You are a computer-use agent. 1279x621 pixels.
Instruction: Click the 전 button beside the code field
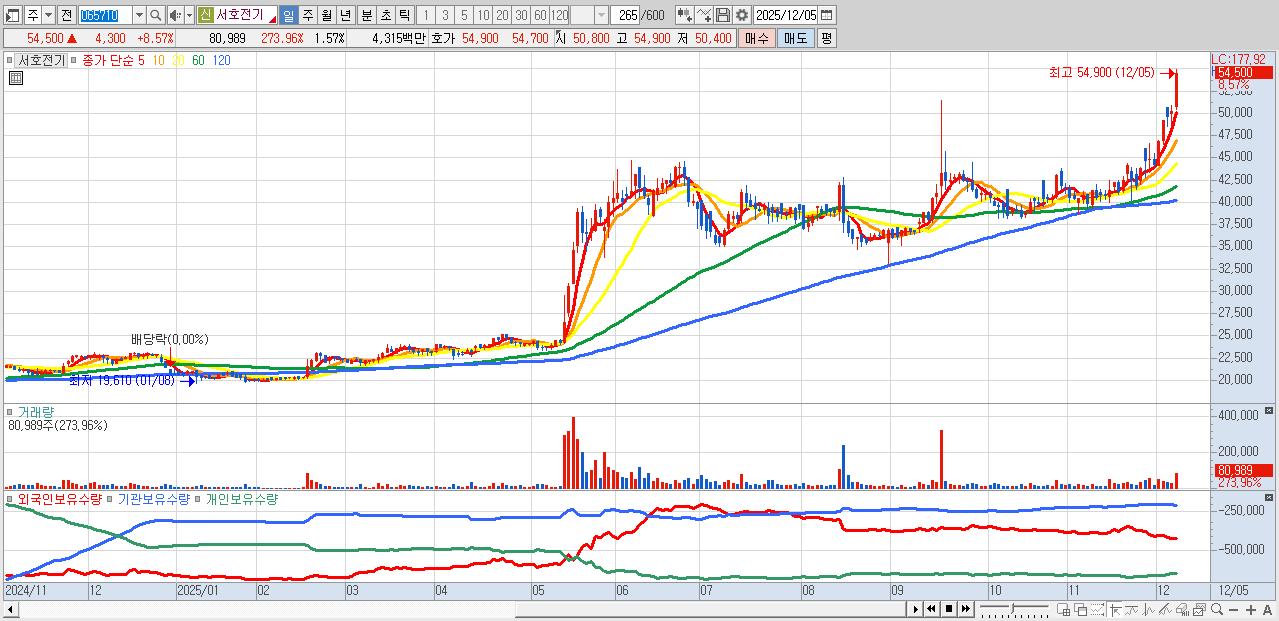(66, 15)
